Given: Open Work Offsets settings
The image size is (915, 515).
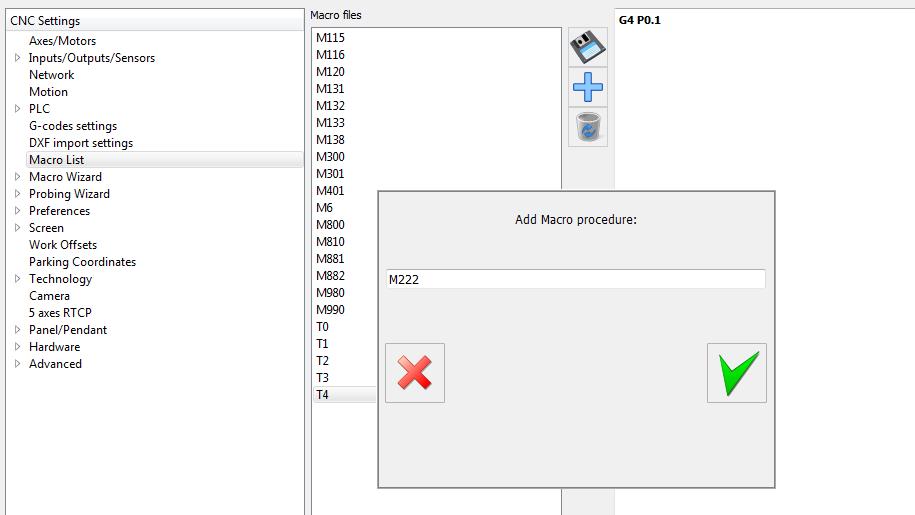Looking at the screenshot, I should tap(63, 245).
